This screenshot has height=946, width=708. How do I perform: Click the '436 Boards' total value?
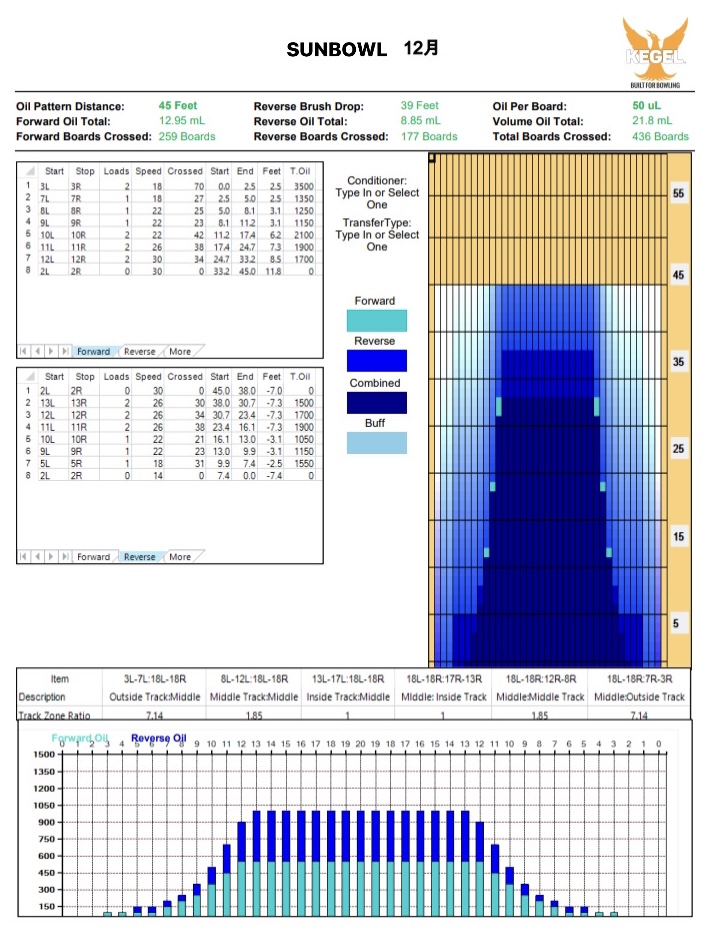pyautogui.click(x=660, y=136)
